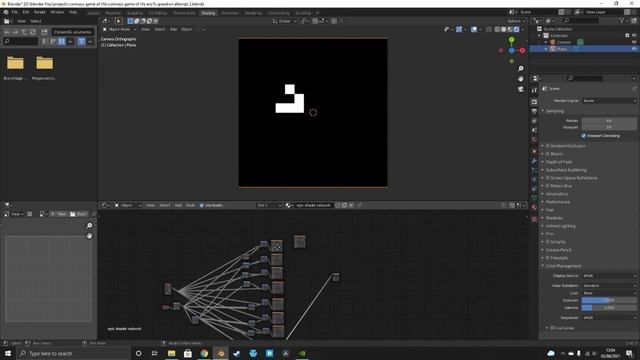Click the viewport pan hand gizmo
Image resolution: width=640 pixels, height=360 pixels.
520,78
